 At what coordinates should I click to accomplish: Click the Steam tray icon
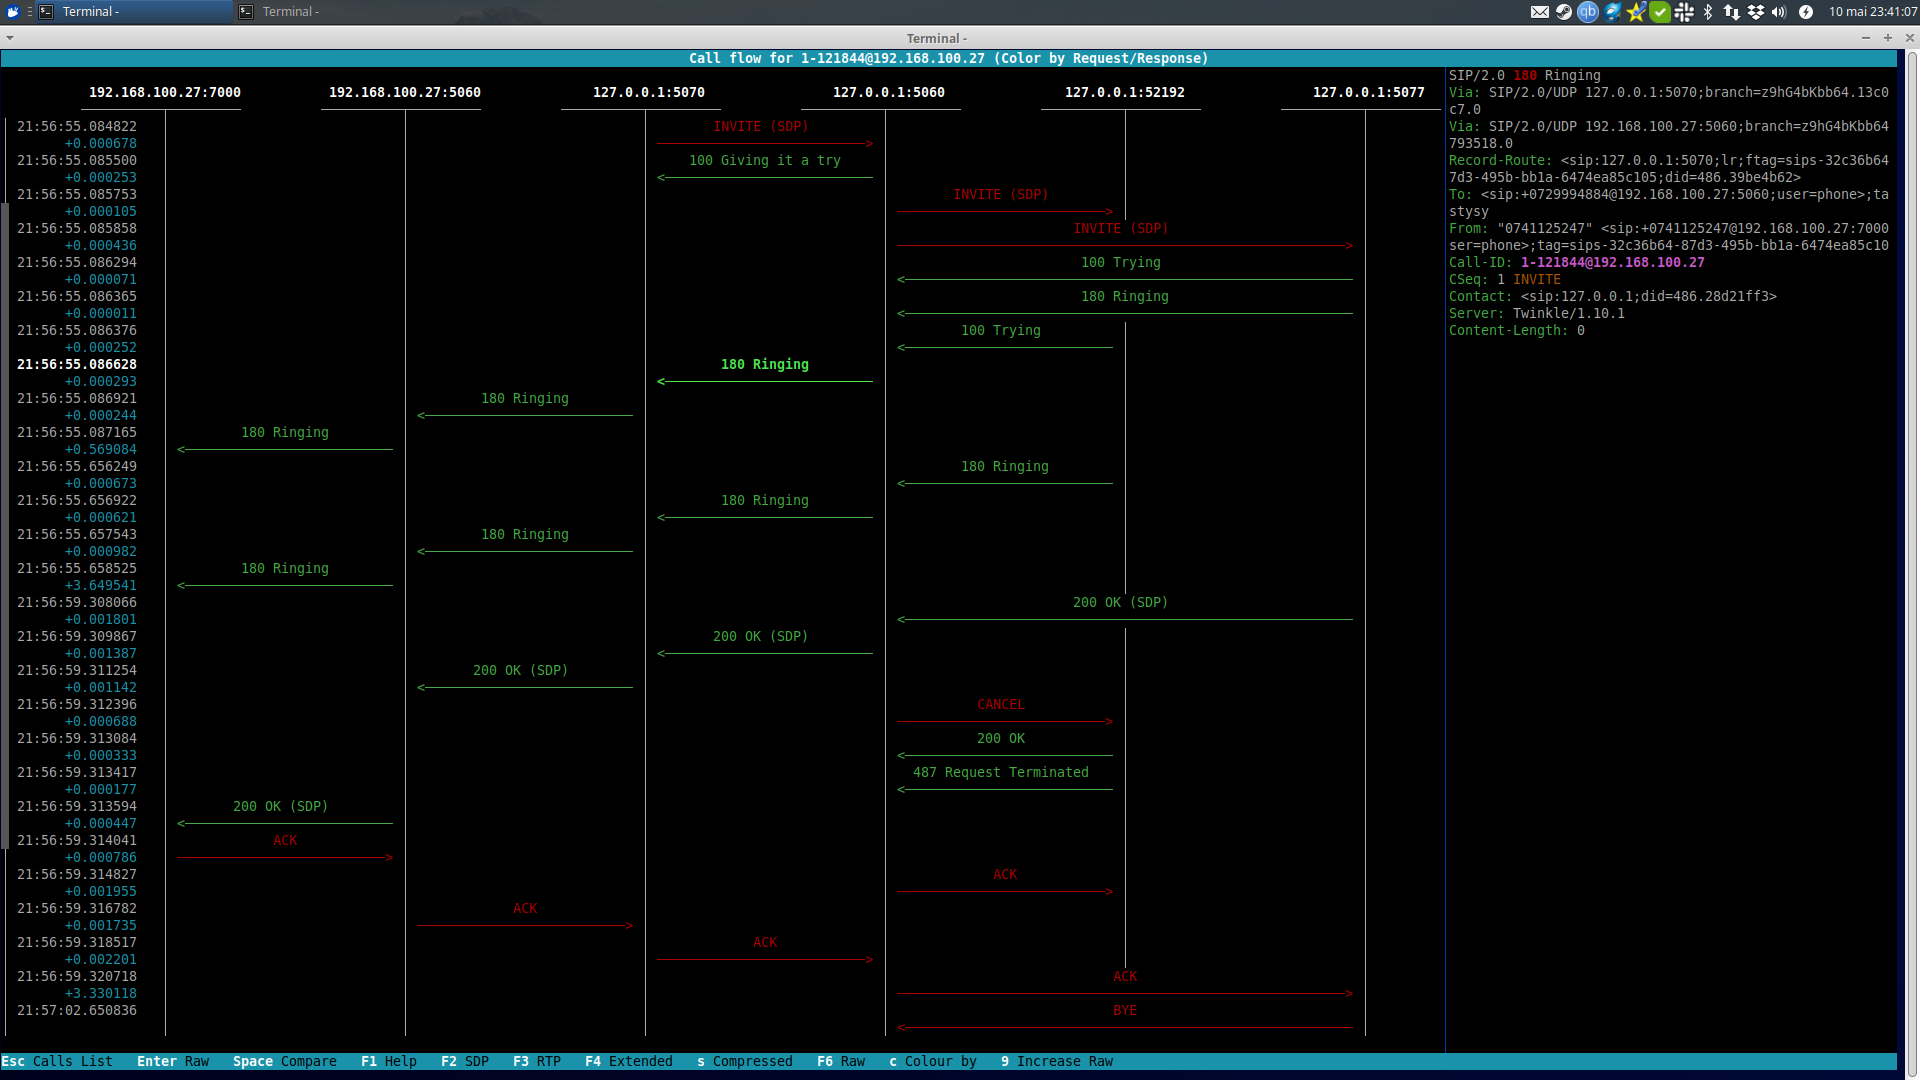pos(1564,12)
